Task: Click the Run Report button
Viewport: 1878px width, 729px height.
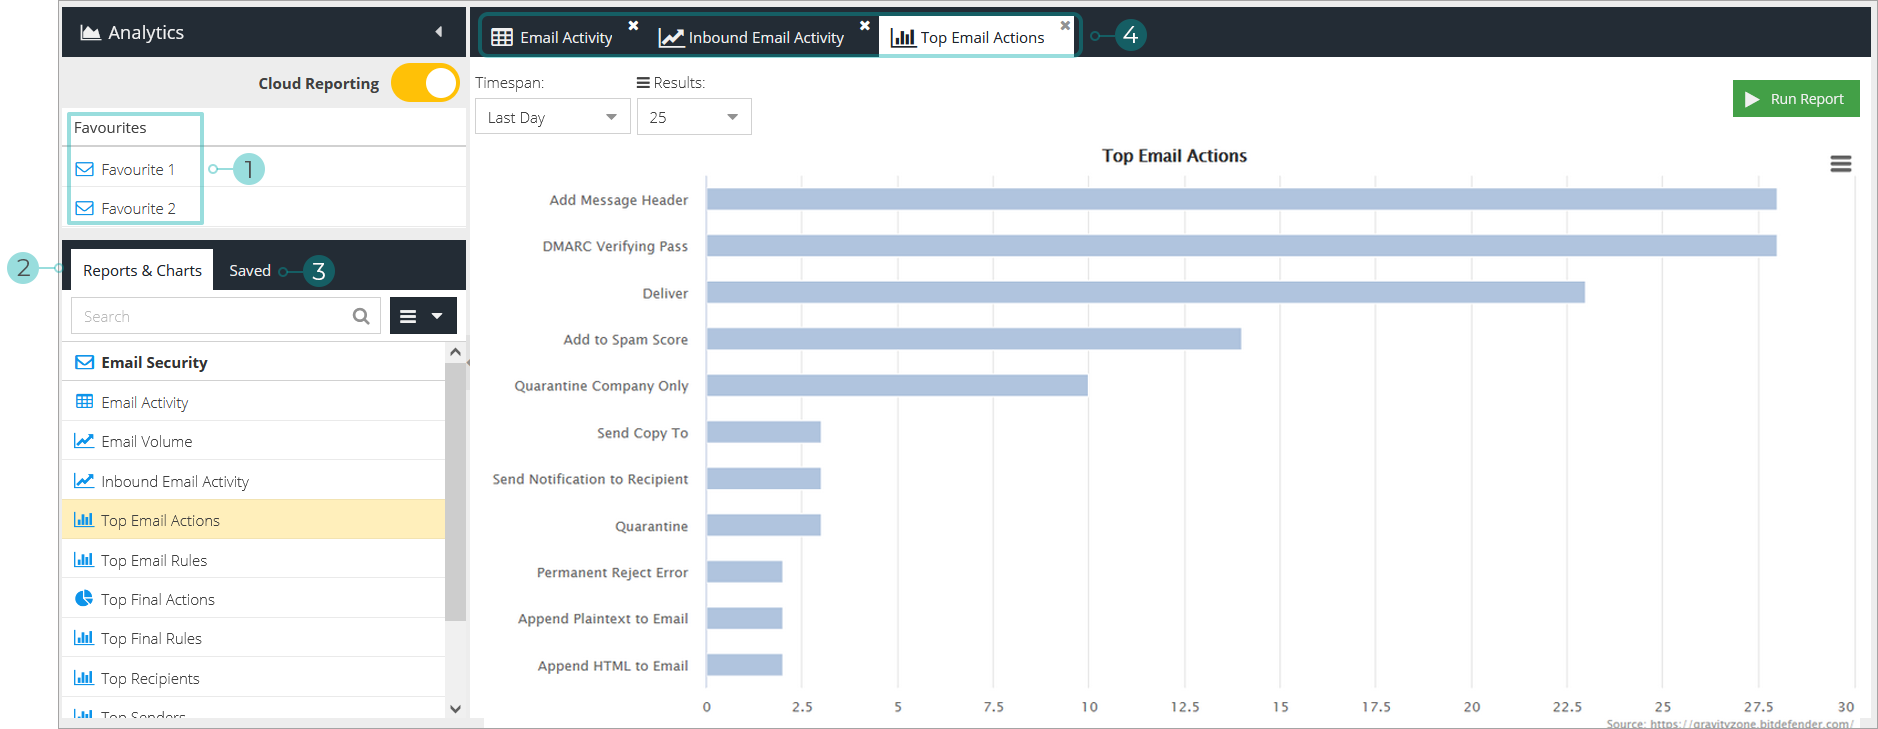Action: pos(1796,99)
